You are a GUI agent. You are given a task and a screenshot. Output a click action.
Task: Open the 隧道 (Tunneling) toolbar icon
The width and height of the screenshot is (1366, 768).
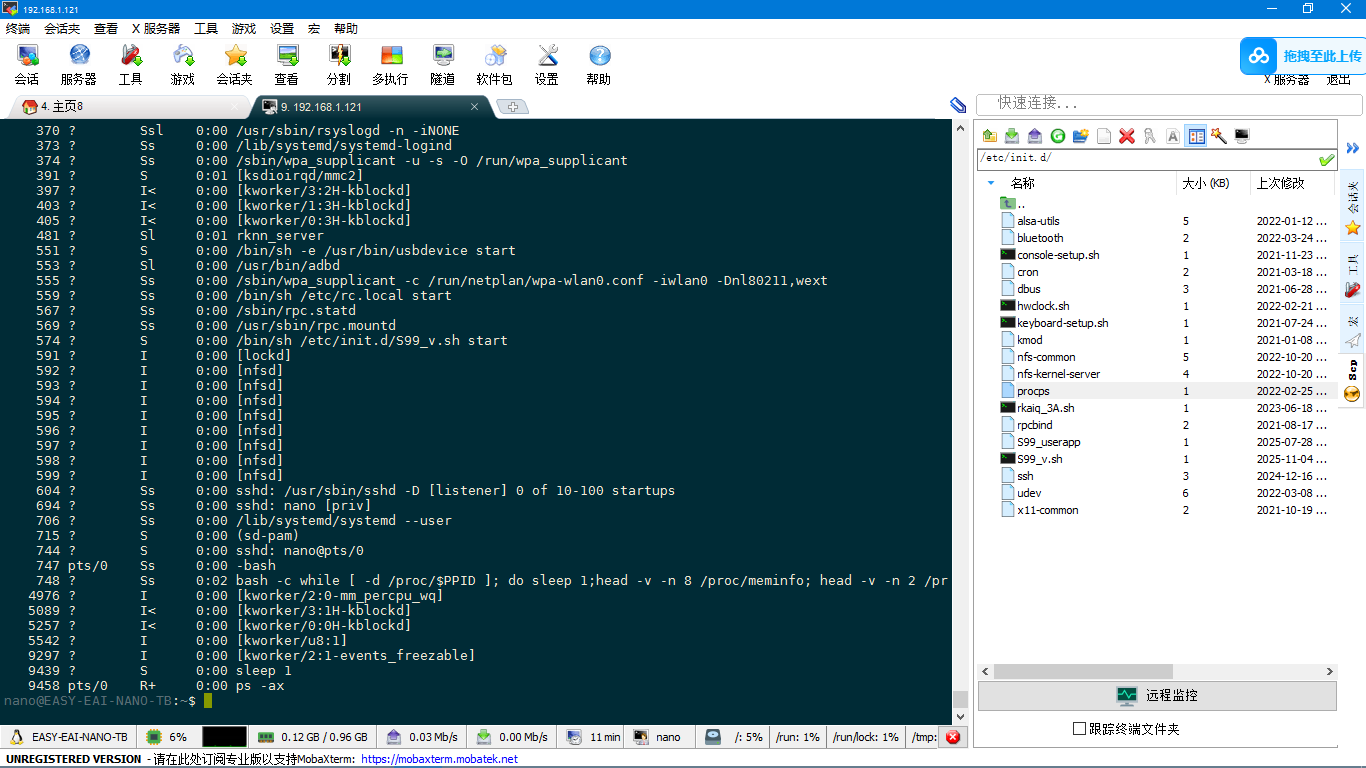pos(442,64)
